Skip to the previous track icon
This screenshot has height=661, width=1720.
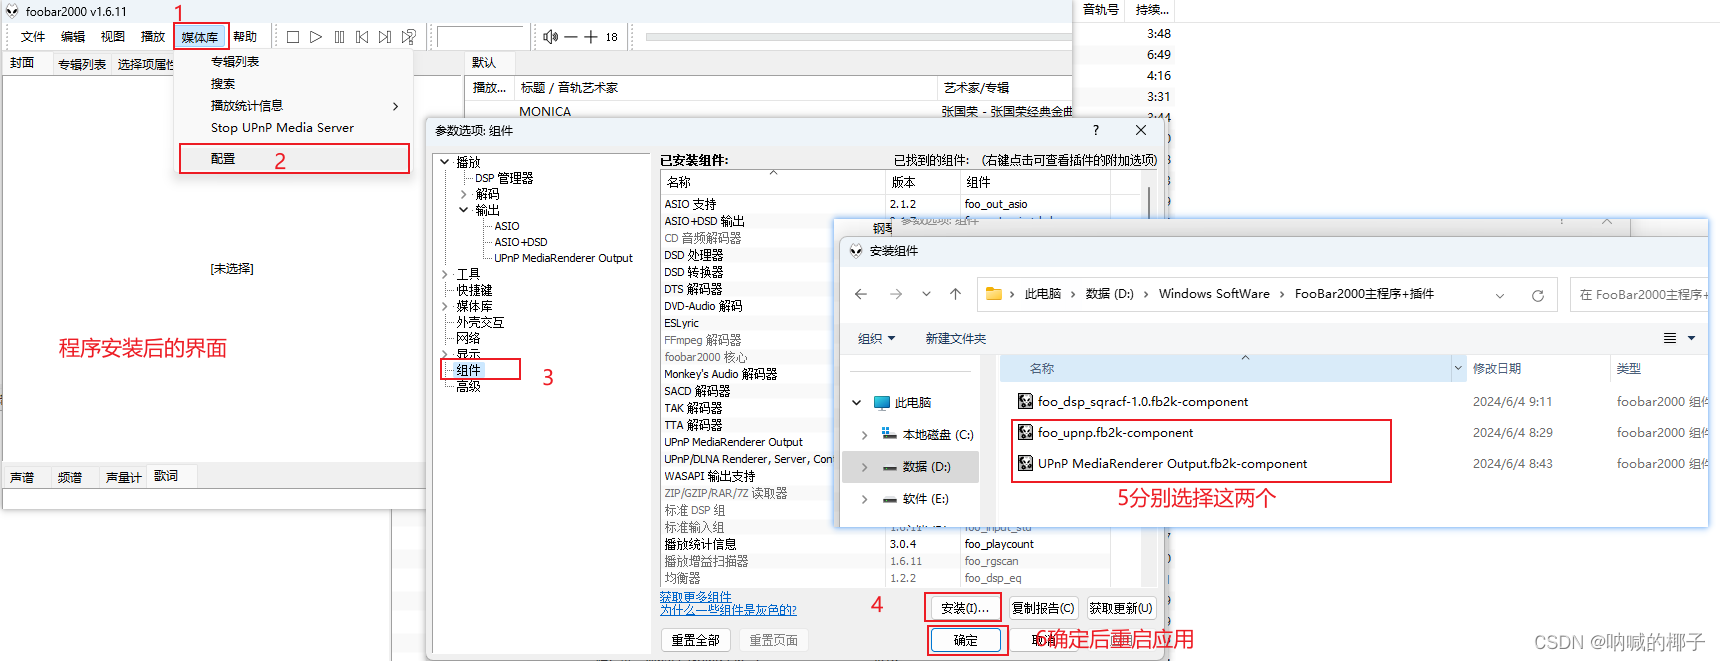pos(362,37)
